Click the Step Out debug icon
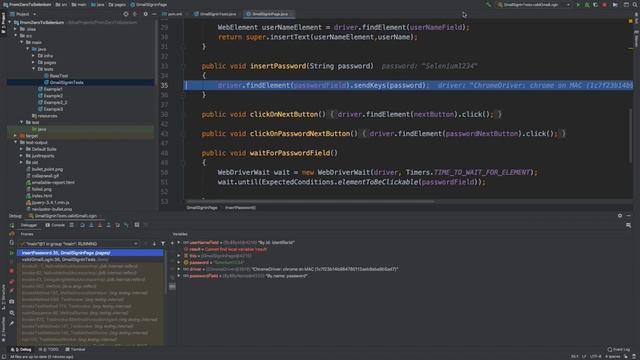The image size is (640, 360). [108, 225]
